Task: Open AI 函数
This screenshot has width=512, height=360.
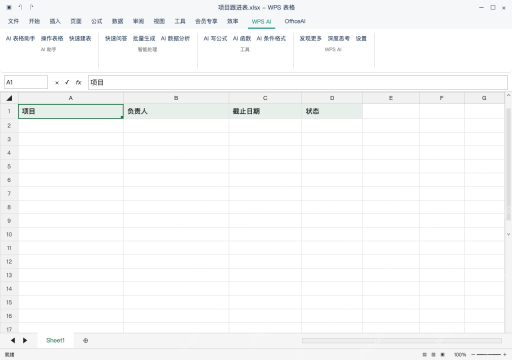Action: pos(242,39)
